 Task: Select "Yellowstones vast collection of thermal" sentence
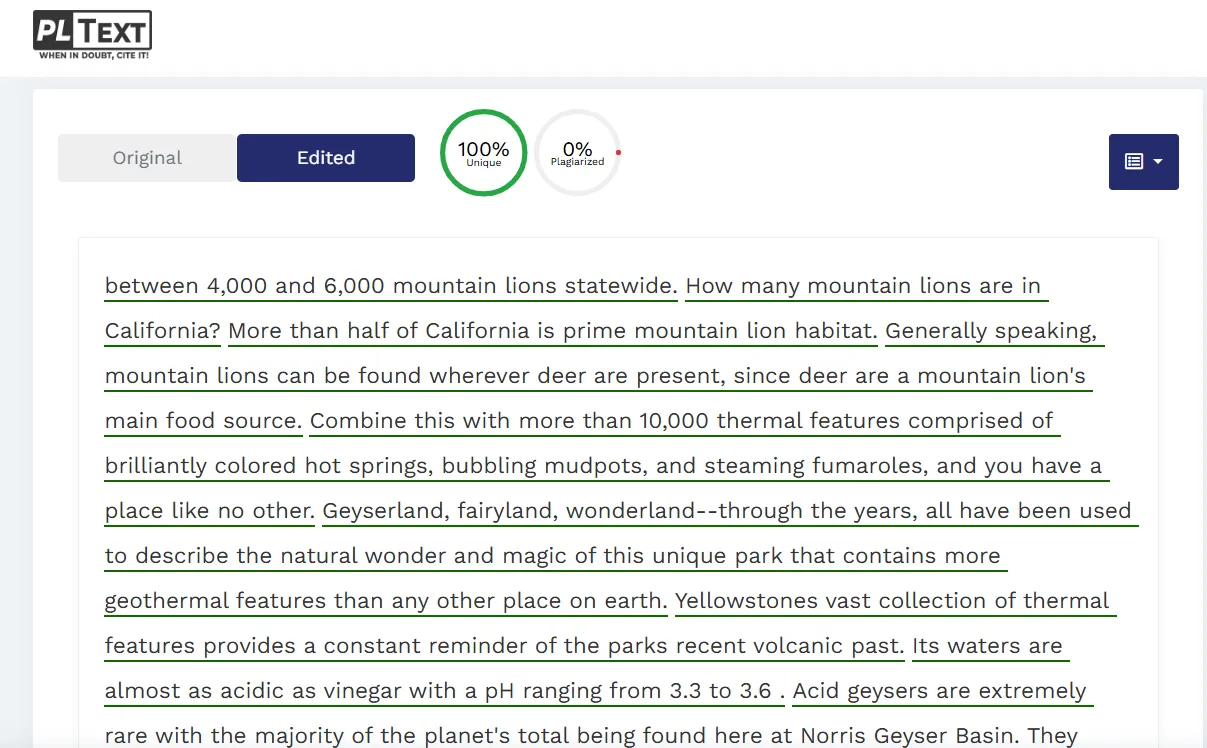click(892, 601)
